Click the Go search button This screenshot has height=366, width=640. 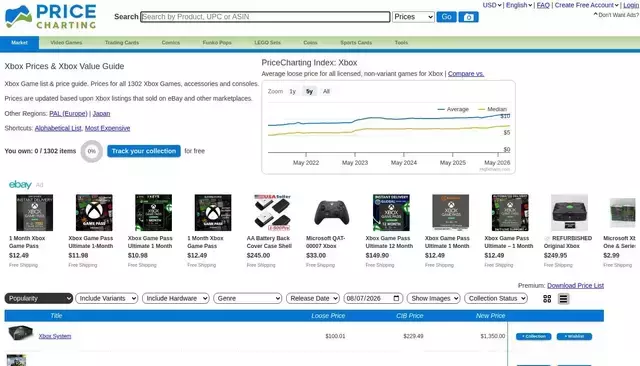pos(447,17)
